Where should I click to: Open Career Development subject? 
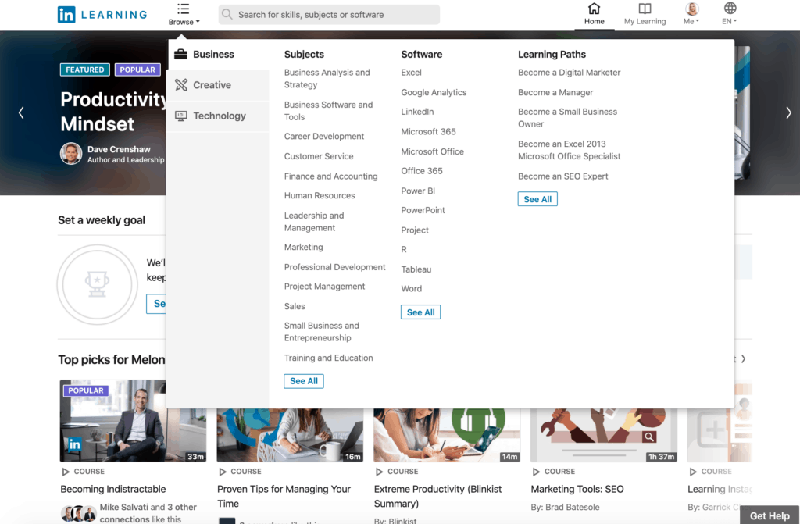tap(324, 136)
